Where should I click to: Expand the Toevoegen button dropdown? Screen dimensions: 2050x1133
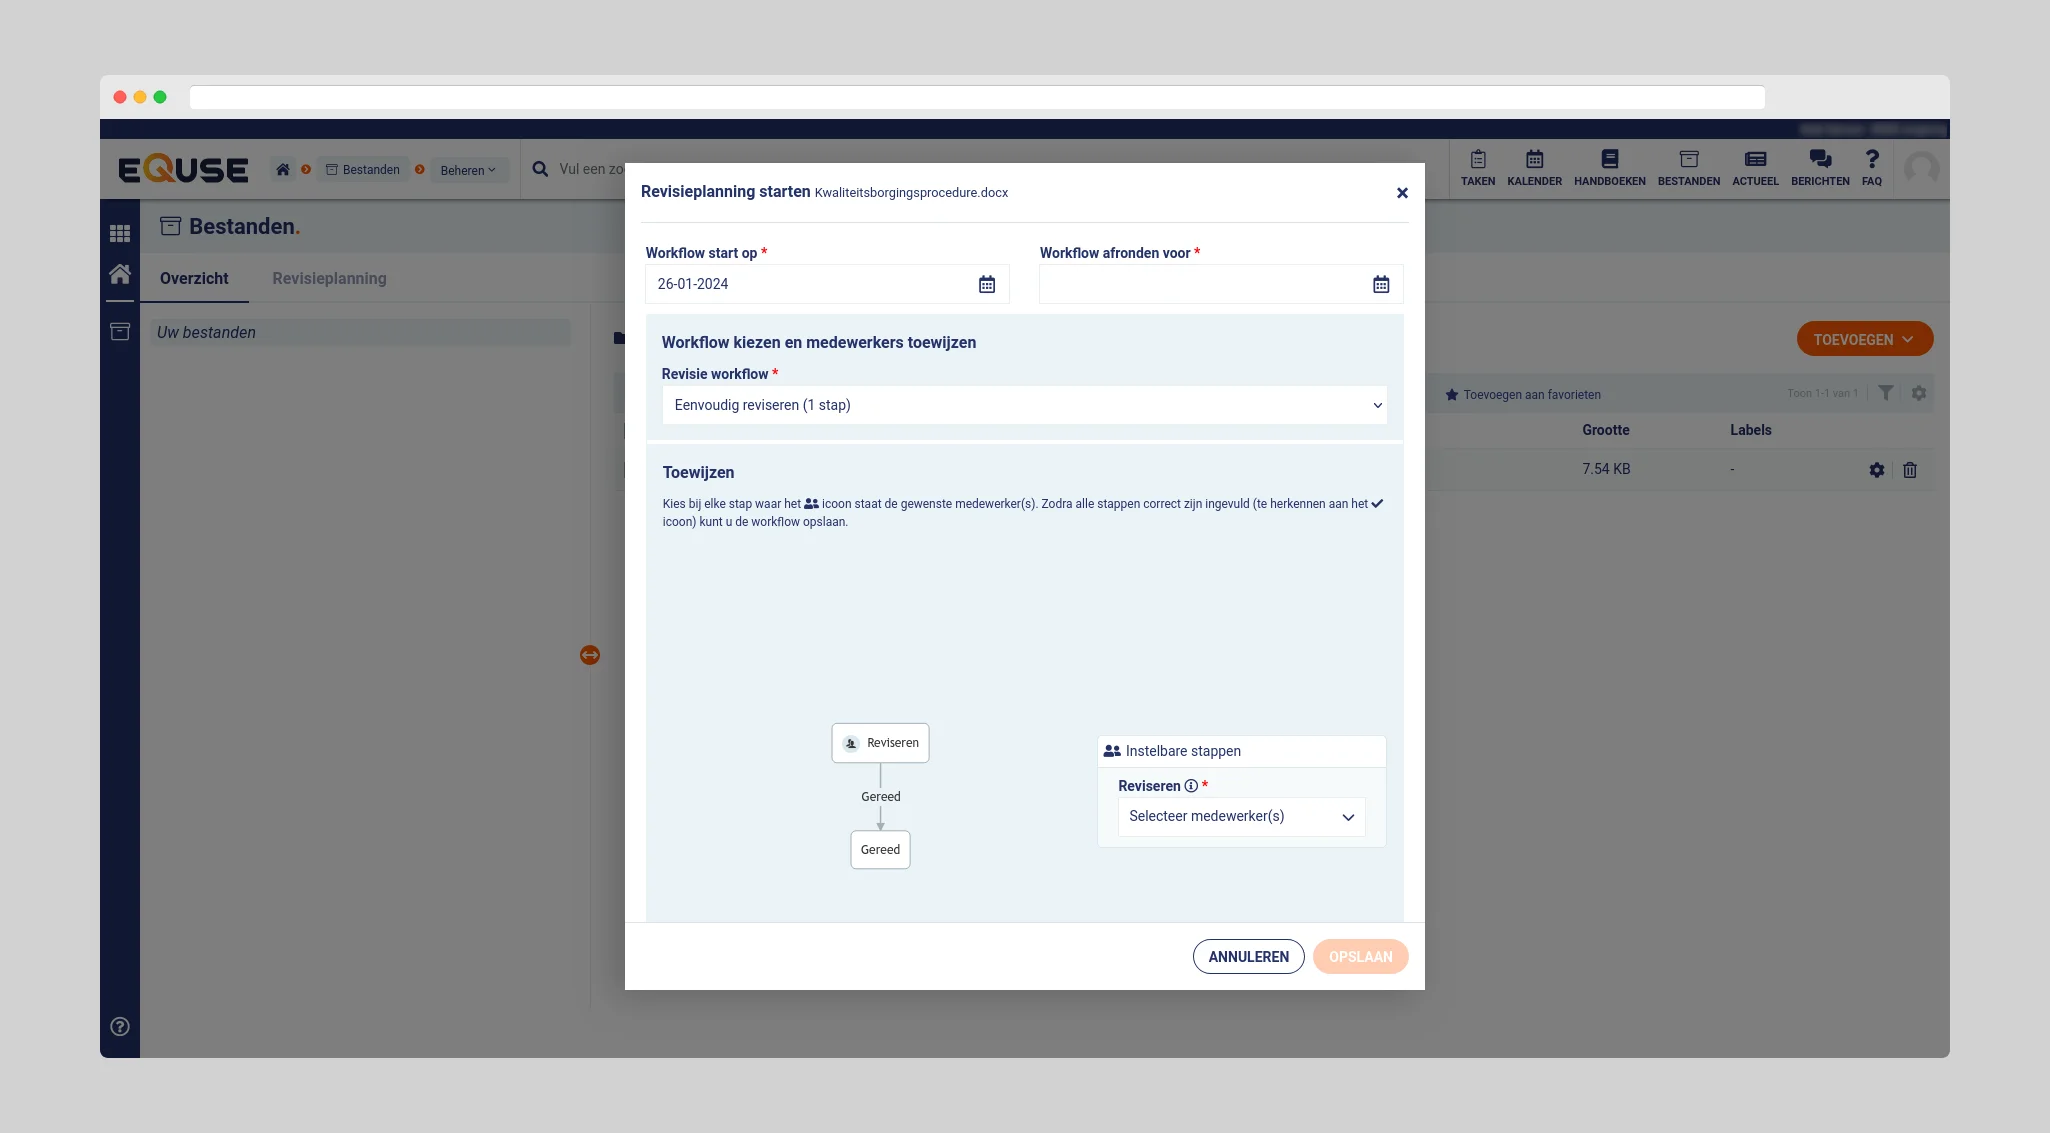pyautogui.click(x=1864, y=340)
